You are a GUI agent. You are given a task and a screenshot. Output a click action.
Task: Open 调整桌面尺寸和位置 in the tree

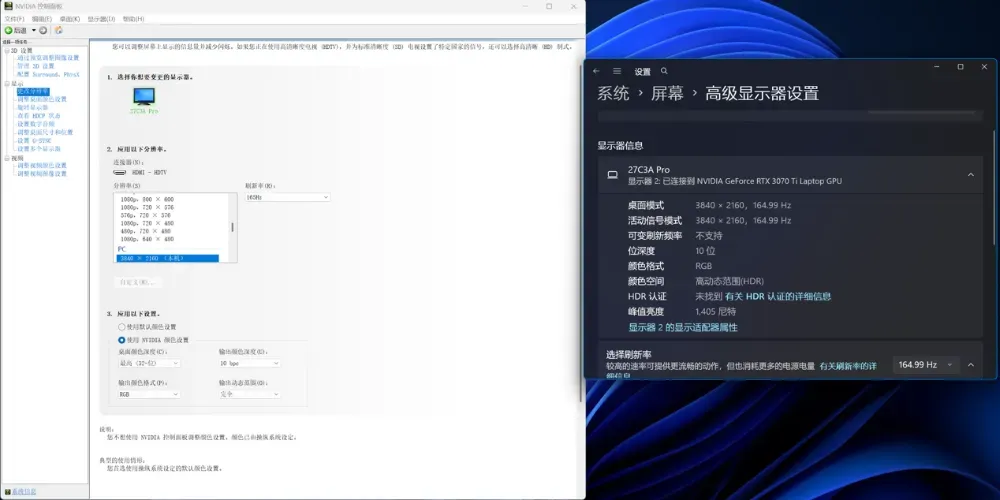click(x=45, y=132)
